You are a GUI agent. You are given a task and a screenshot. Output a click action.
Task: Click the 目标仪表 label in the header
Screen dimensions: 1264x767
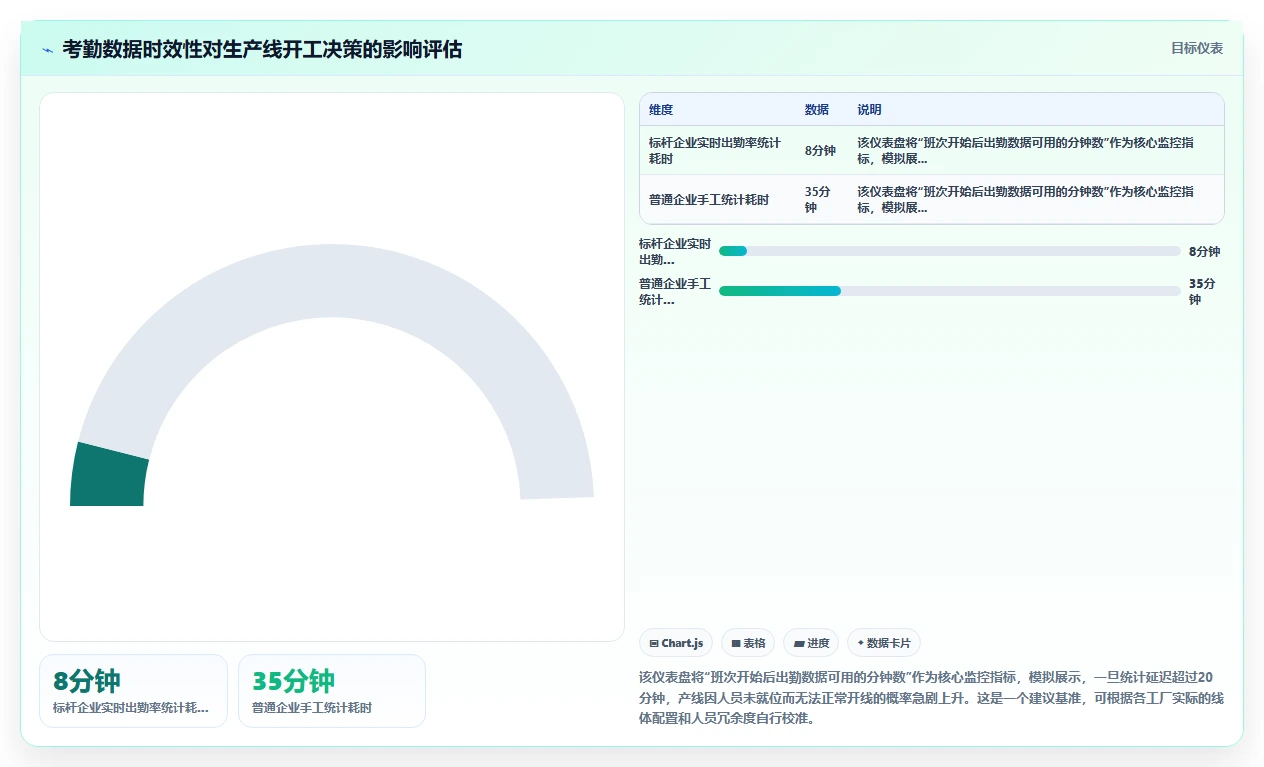(x=1197, y=48)
